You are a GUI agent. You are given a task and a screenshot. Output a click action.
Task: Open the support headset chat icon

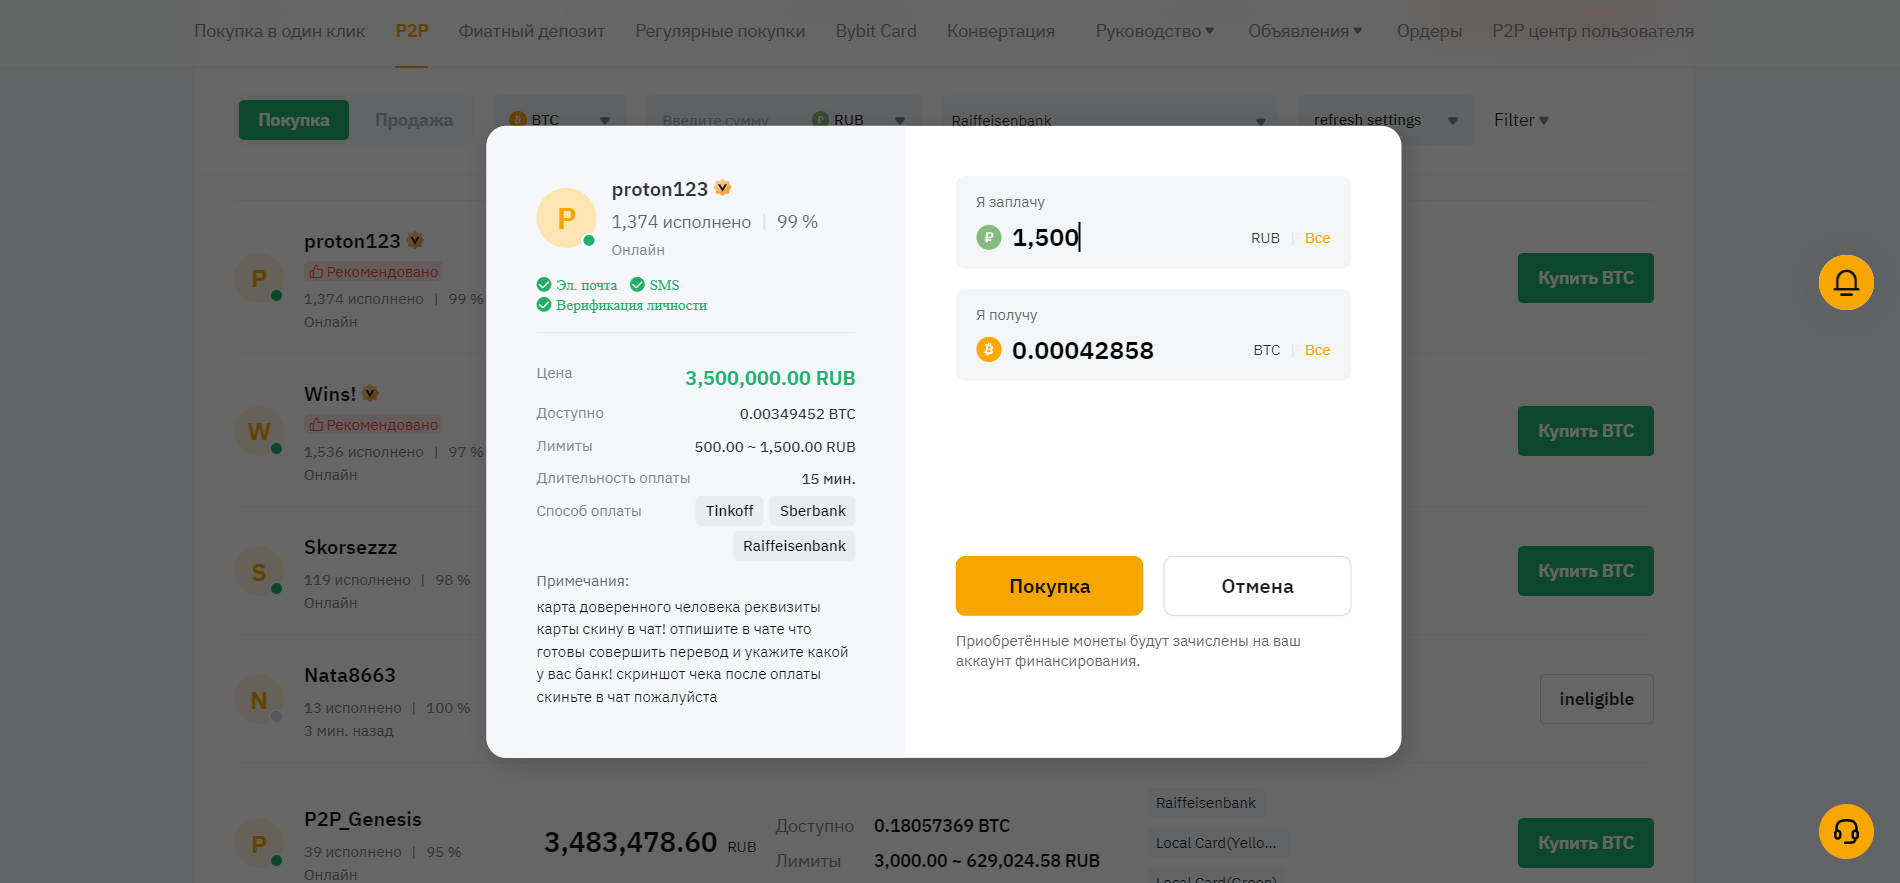tap(1845, 831)
